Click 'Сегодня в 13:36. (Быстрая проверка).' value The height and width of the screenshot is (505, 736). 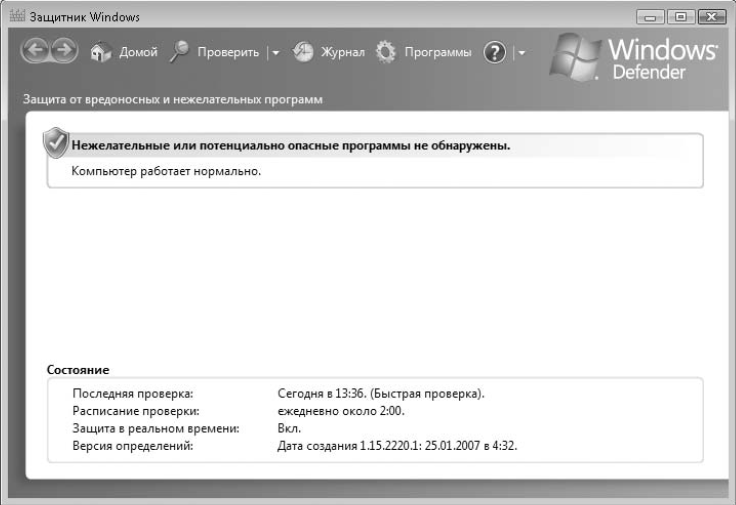381,393
